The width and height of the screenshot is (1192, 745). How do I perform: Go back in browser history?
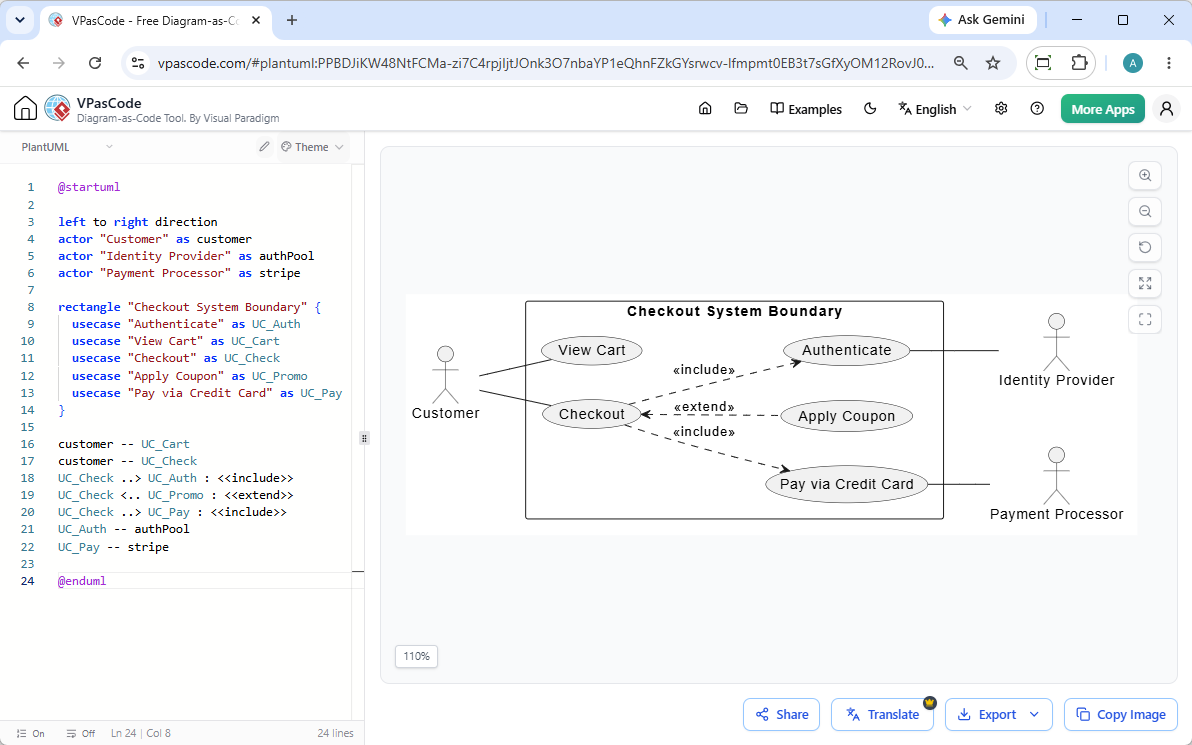tap(23, 63)
